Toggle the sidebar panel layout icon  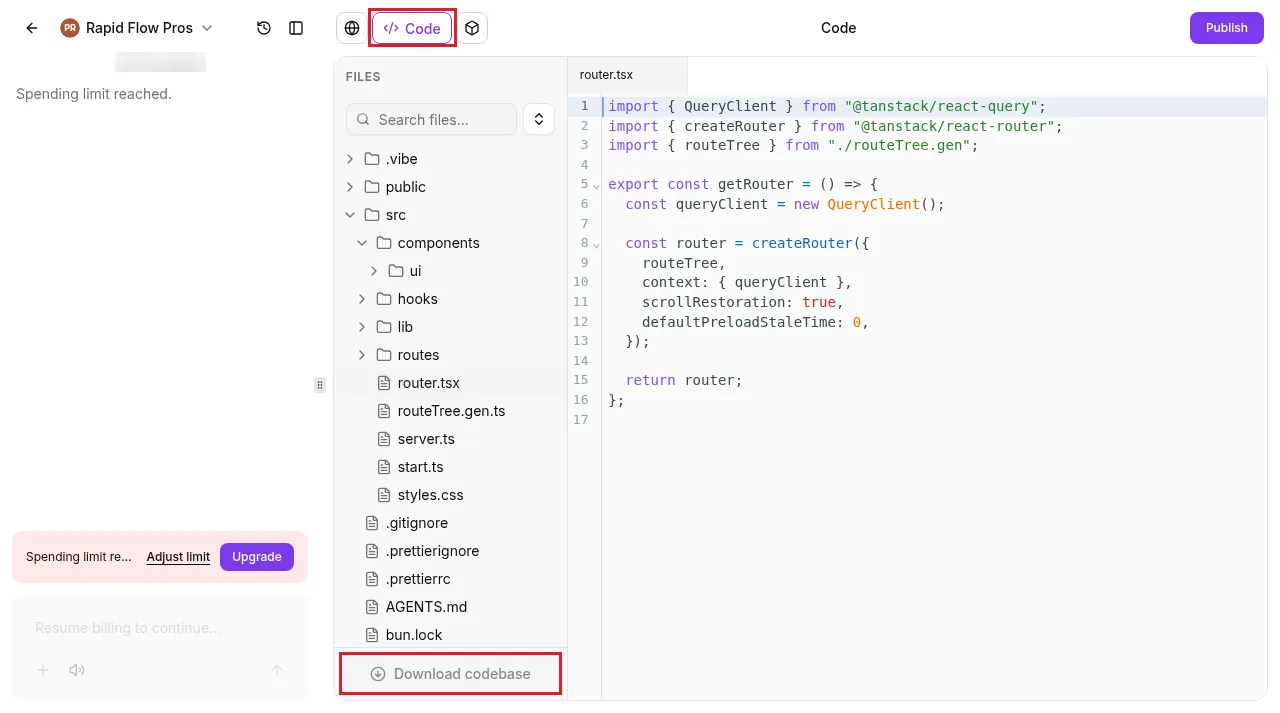(x=296, y=28)
